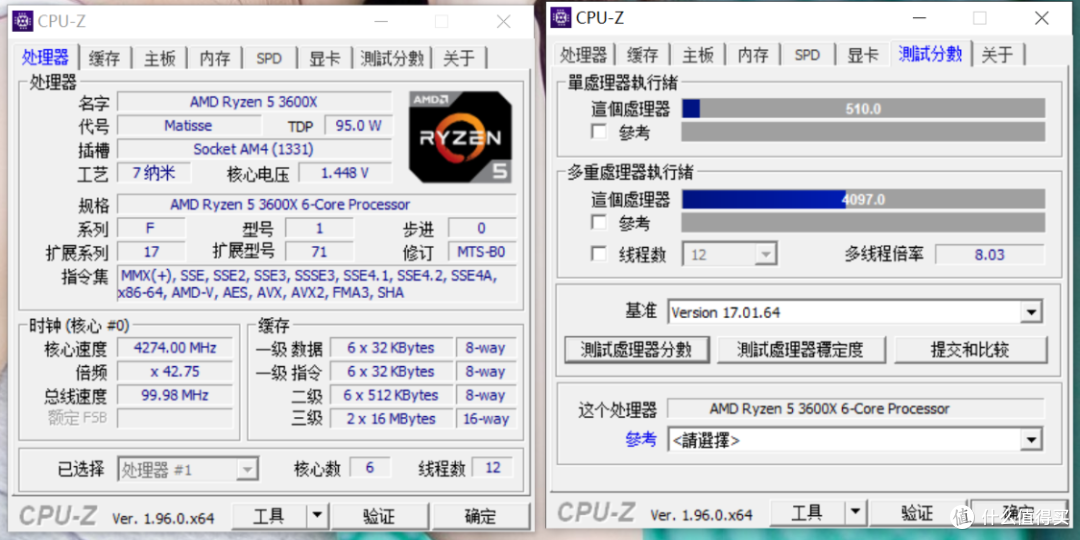The width and height of the screenshot is (1080, 540).
Task: Click 总线速度 value 99.98 MHz
Action: pyautogui.click(x=175, y=395)
